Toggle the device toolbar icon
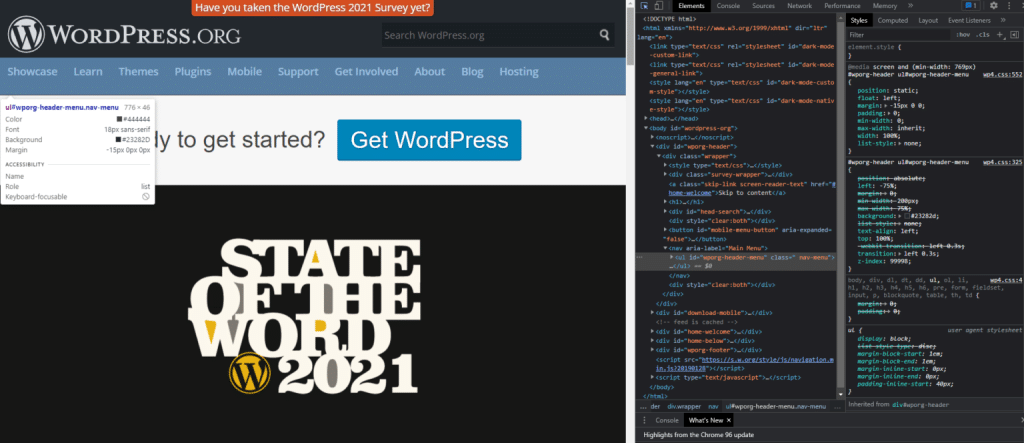The width and height of the screenshot is (1024, 443). point(657,6)
